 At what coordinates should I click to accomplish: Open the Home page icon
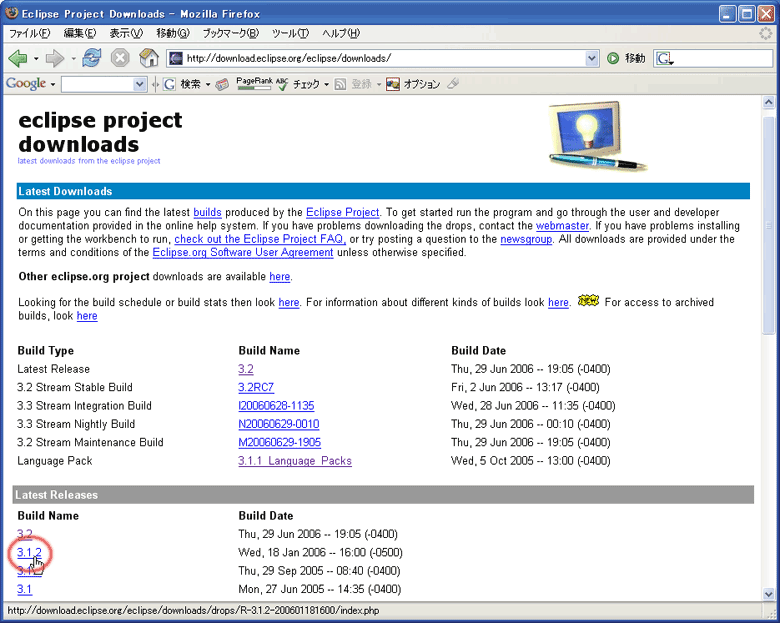click(149, 58)
